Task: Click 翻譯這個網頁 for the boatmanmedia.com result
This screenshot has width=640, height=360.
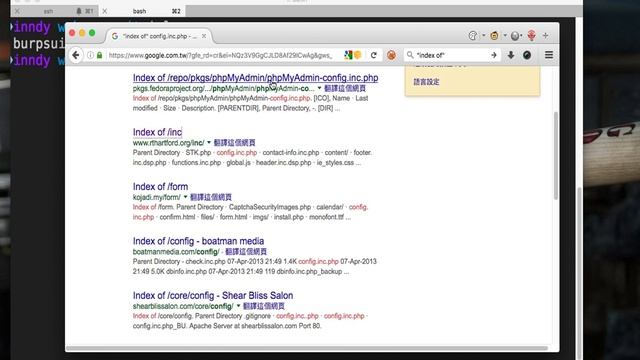Action: click(246, 251)
